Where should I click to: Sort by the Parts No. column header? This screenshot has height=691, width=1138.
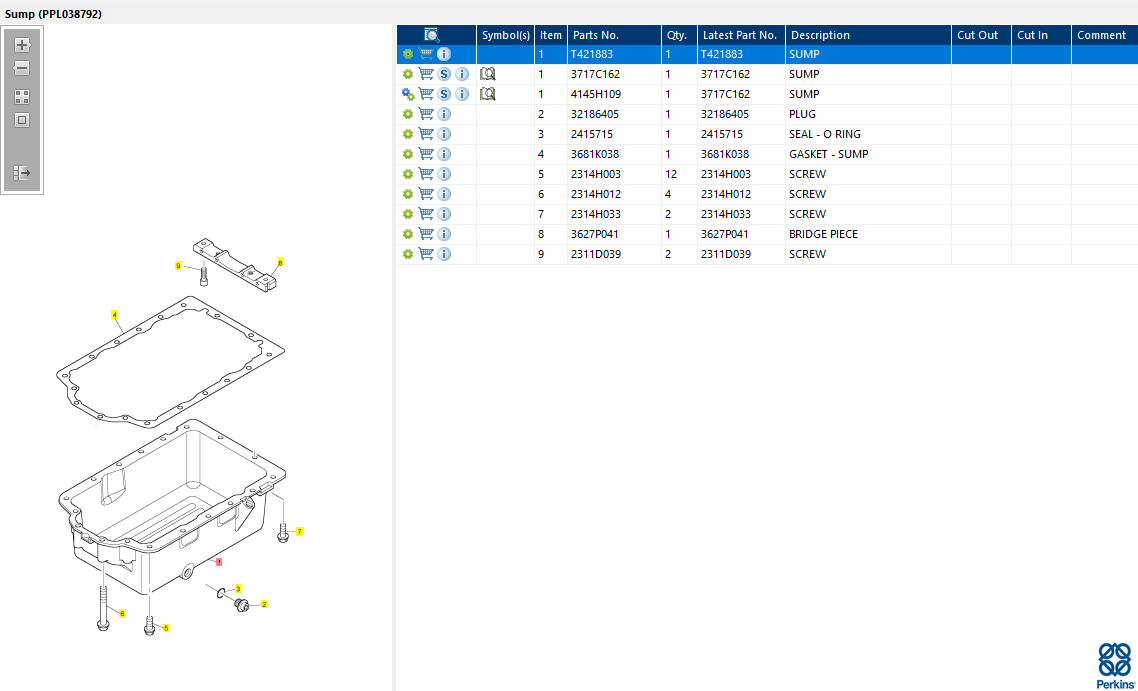click(x=615, y=35)
